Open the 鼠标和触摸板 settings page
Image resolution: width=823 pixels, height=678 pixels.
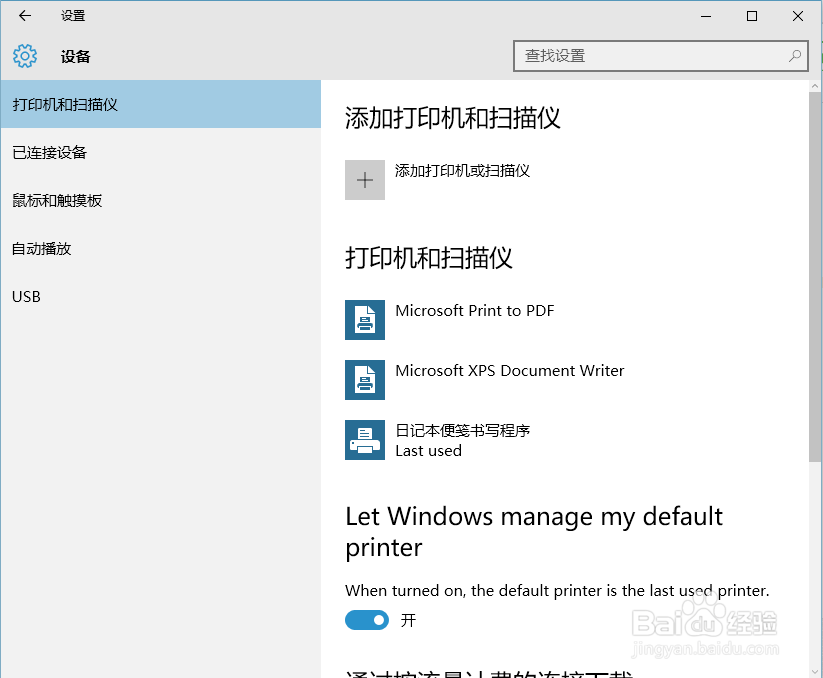point(52,200)
